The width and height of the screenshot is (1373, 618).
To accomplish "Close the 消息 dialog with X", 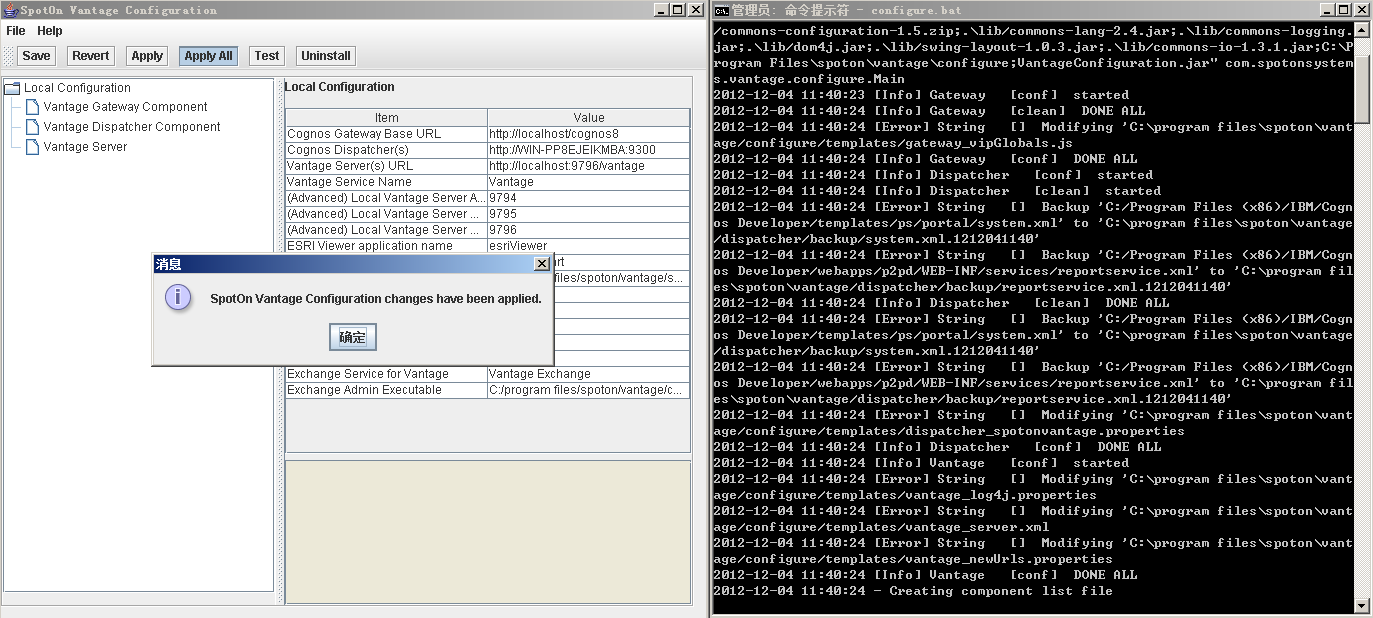I will pyautogui.click(x=542, y=264).
